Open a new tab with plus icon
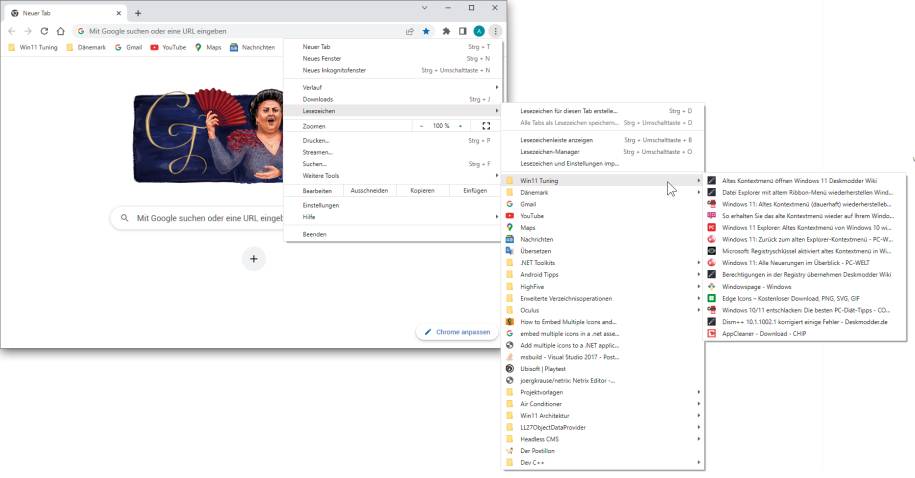Screen dimensions: 915x478 (x=138, y=13)
